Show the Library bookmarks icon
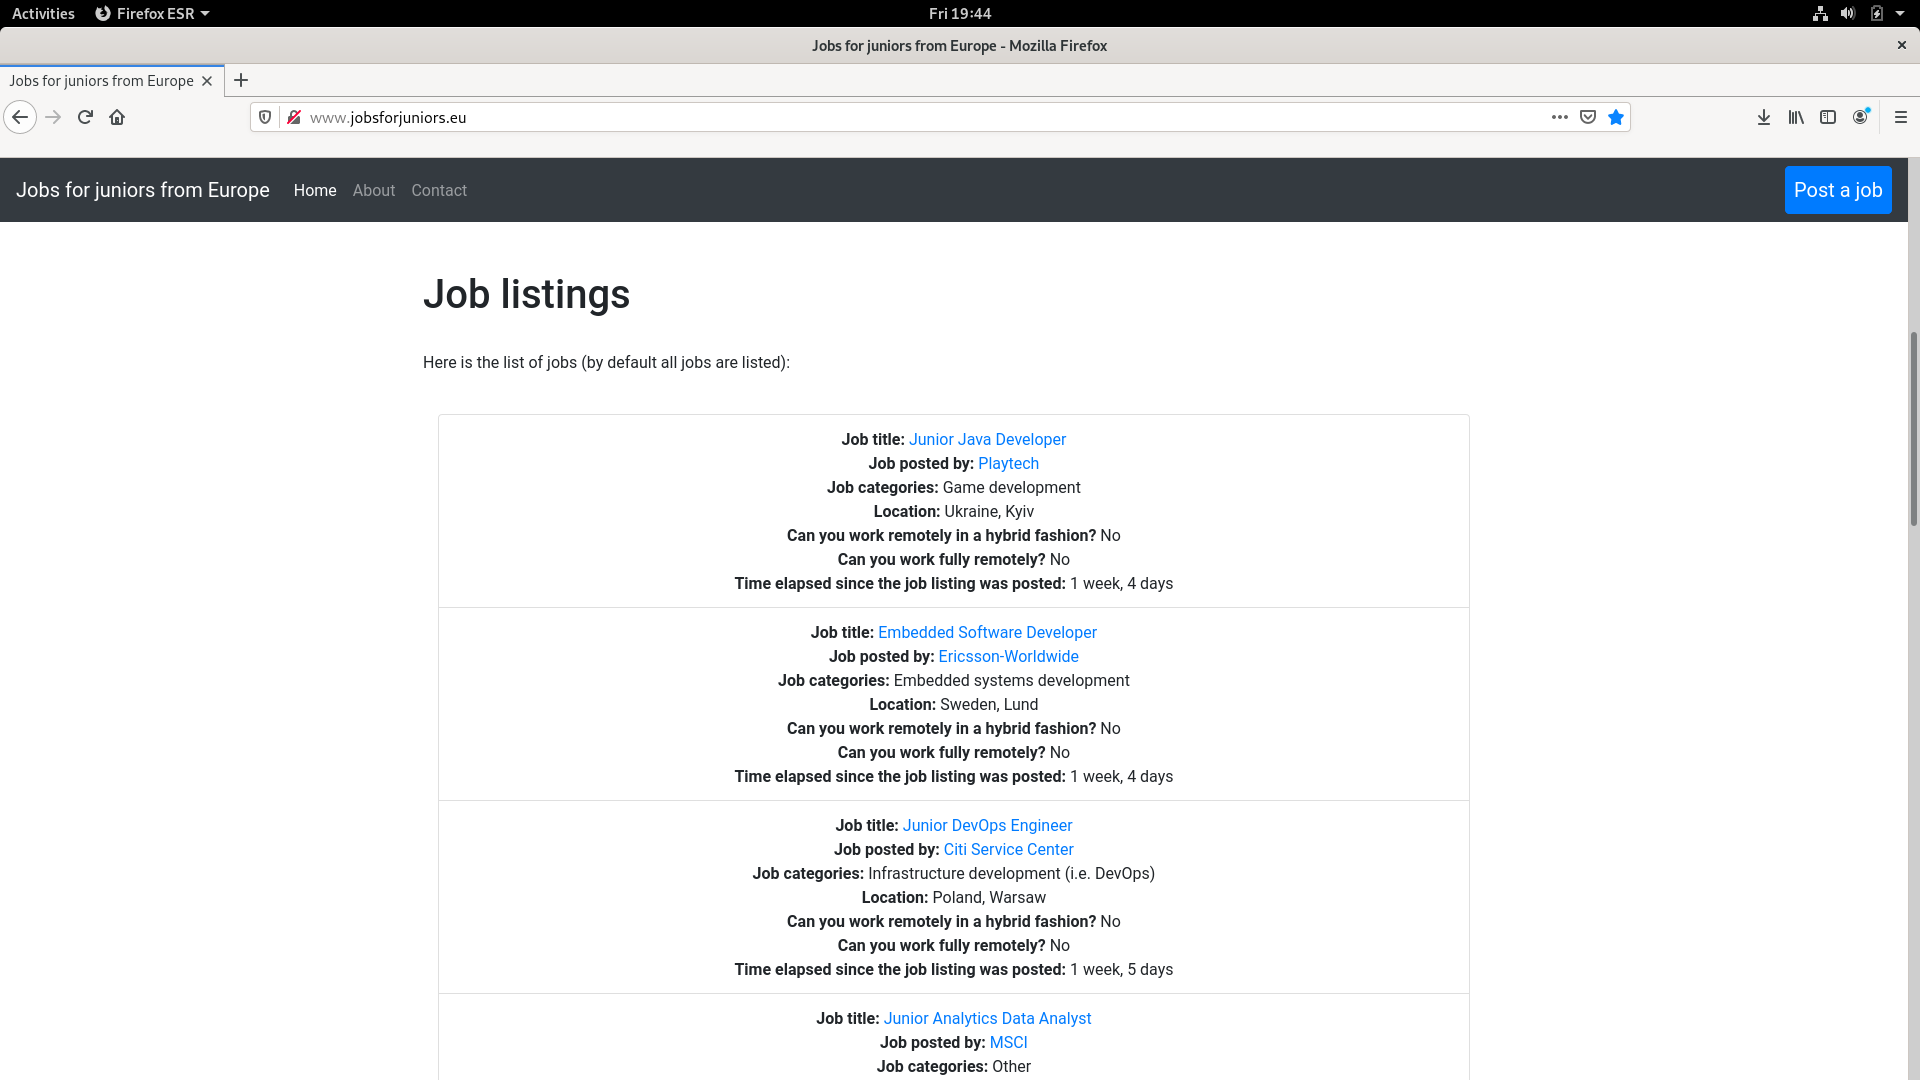This screenshot has width=1920, height=1080. point(1796,117)
